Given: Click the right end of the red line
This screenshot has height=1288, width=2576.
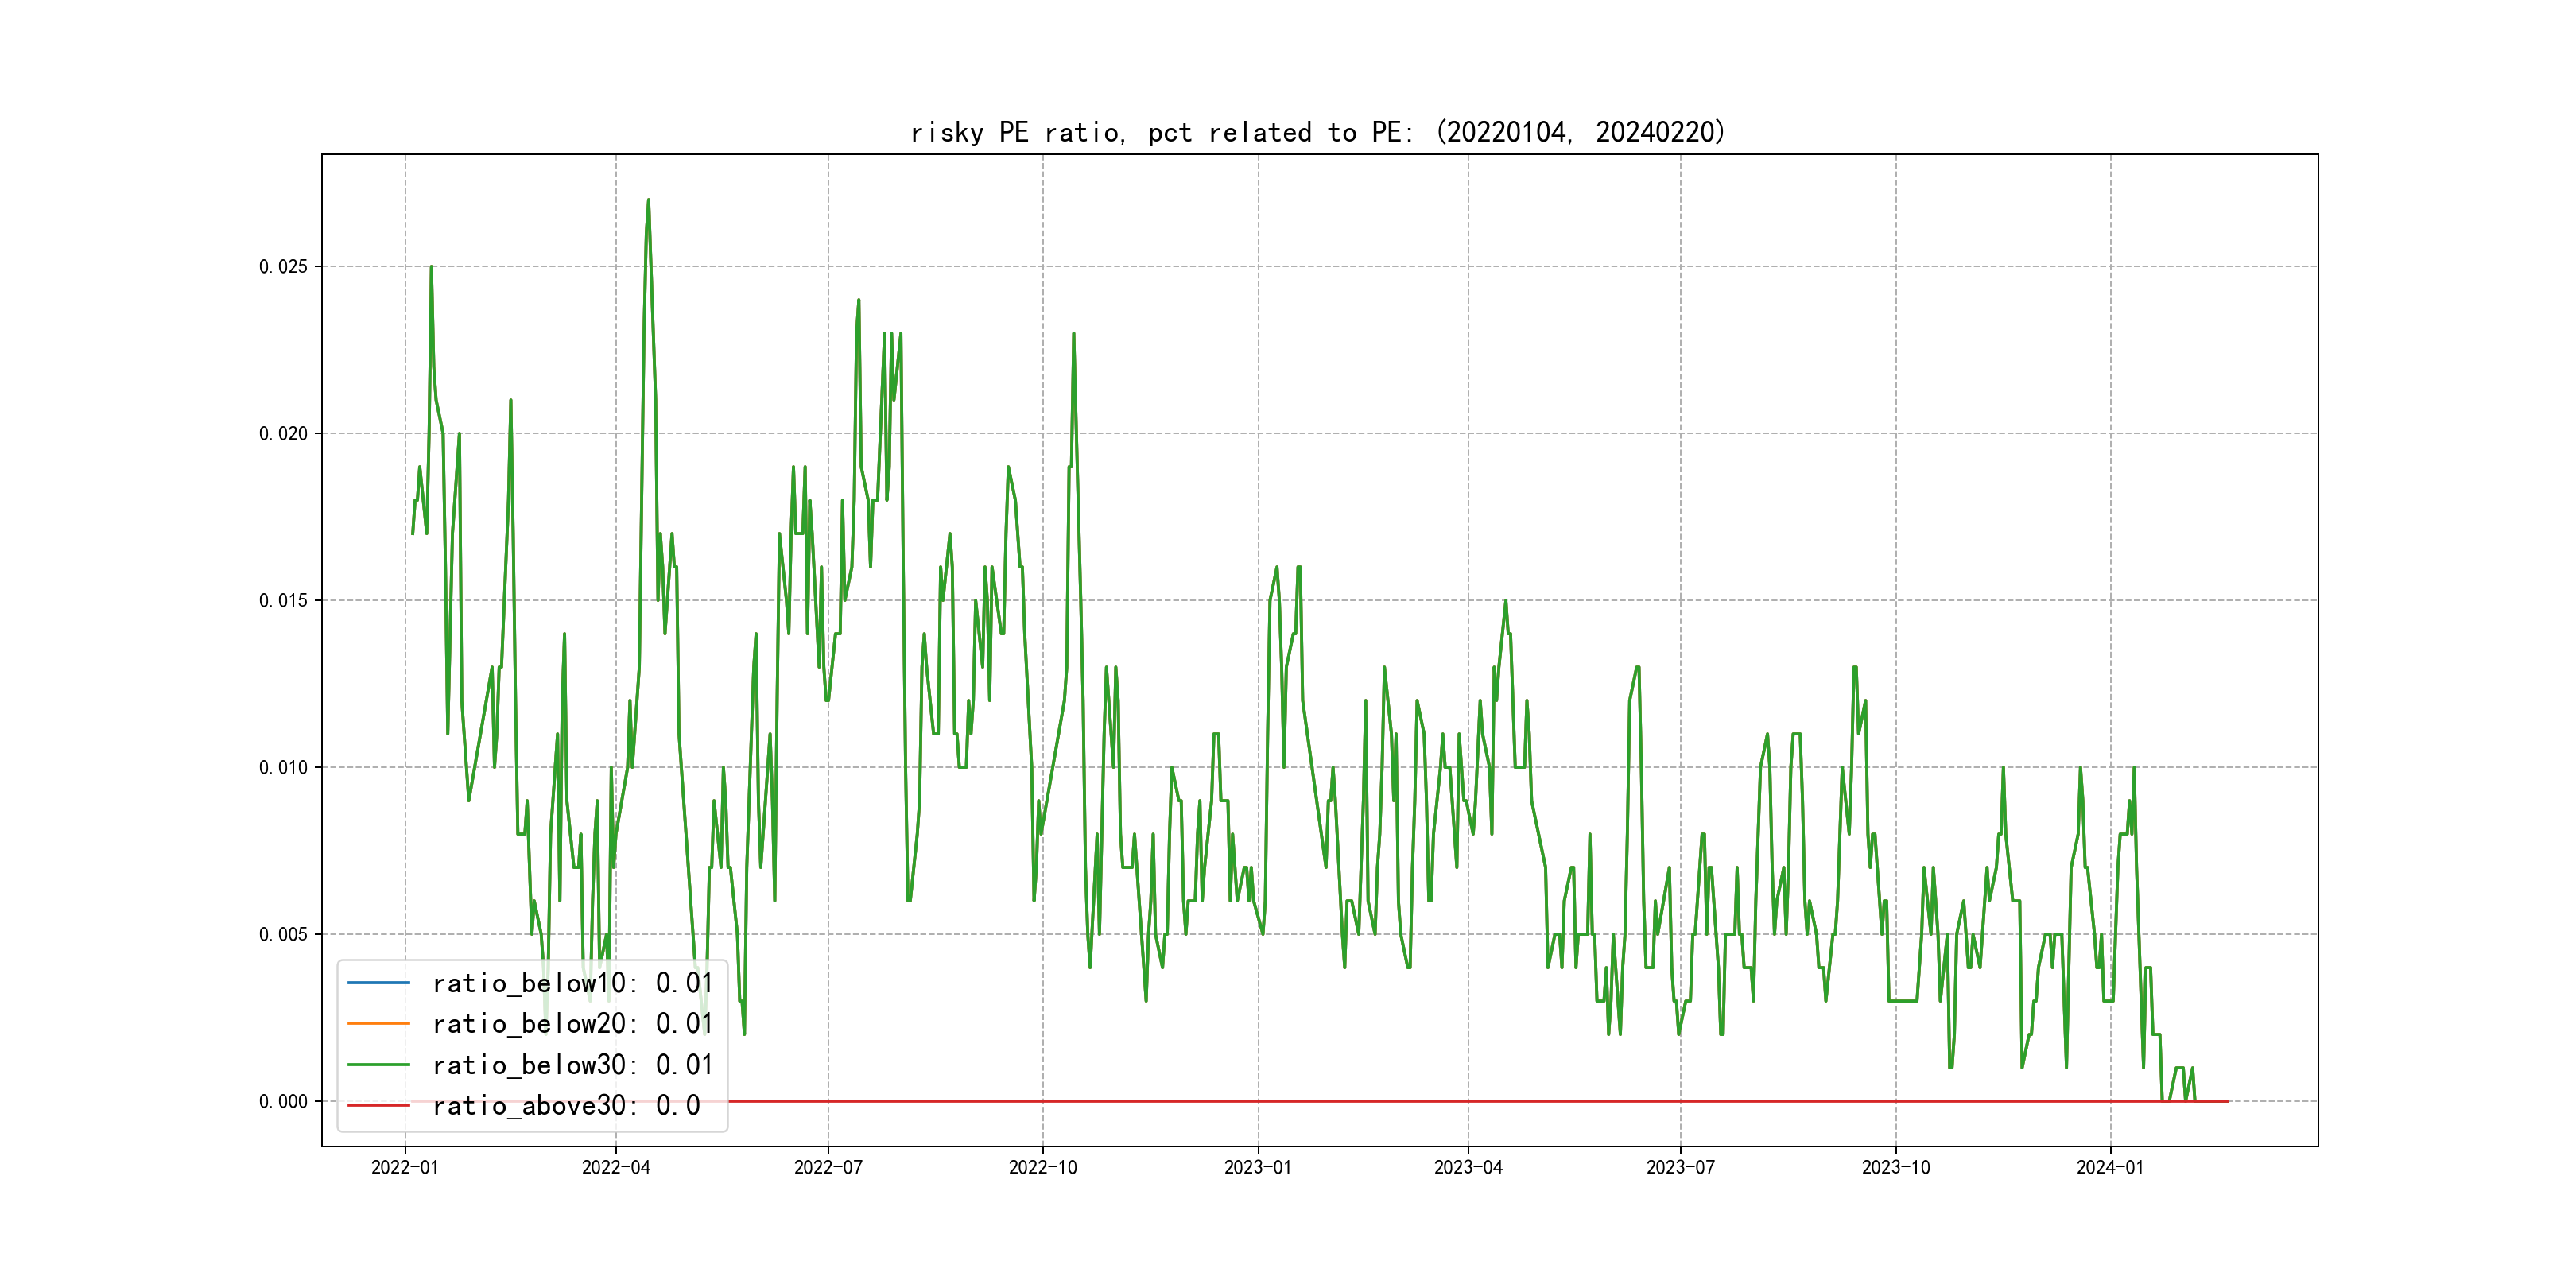Looking at the screenshot, I should coord(2226,1101).
